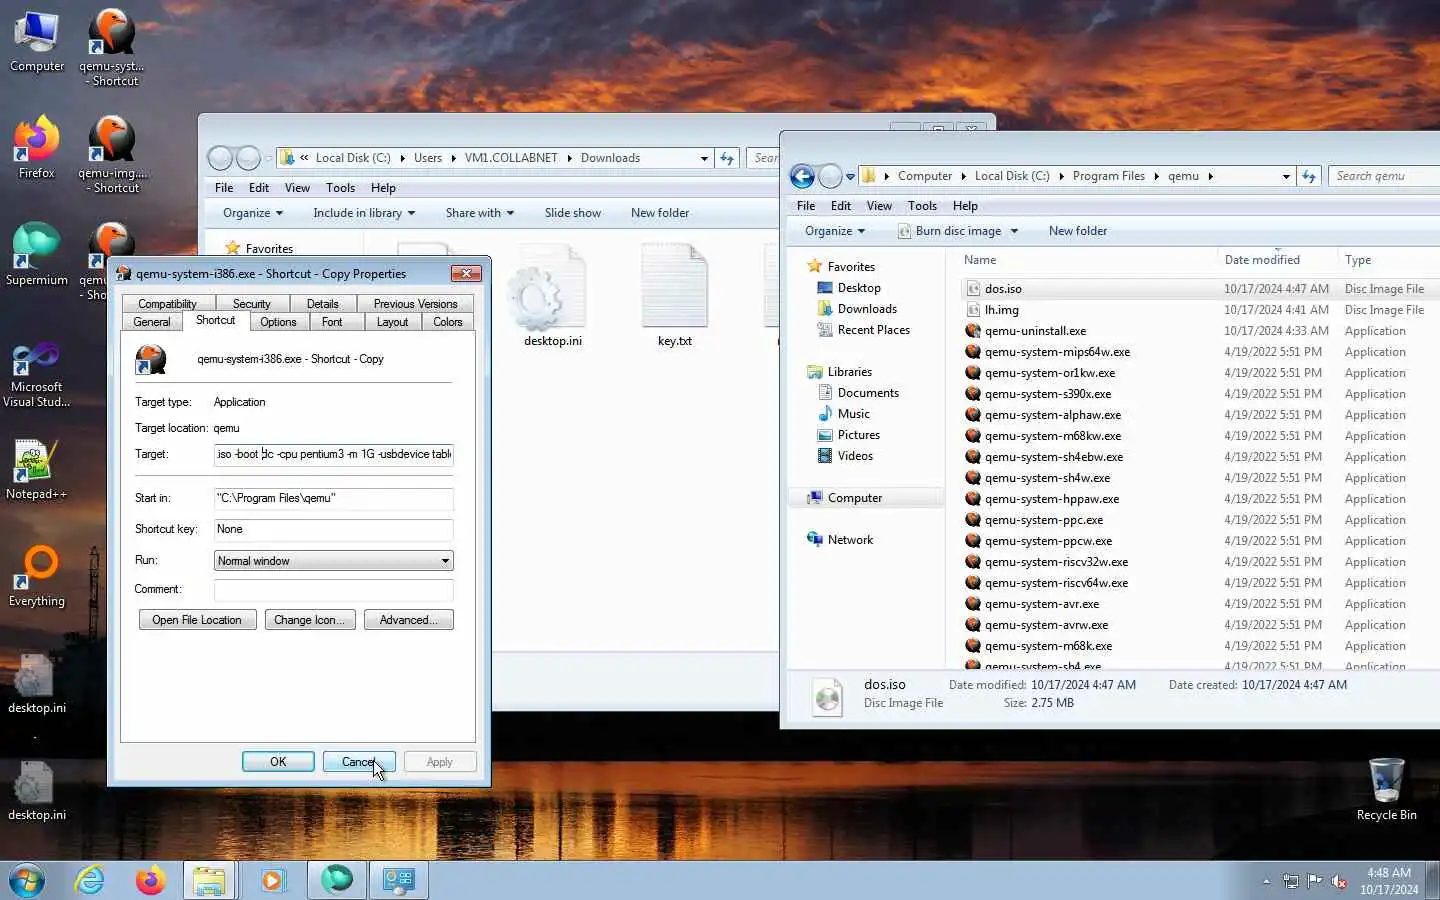Expand Organize dropdown in Downloads window
The image size is (1440, 900).
(x=252, y=213)
